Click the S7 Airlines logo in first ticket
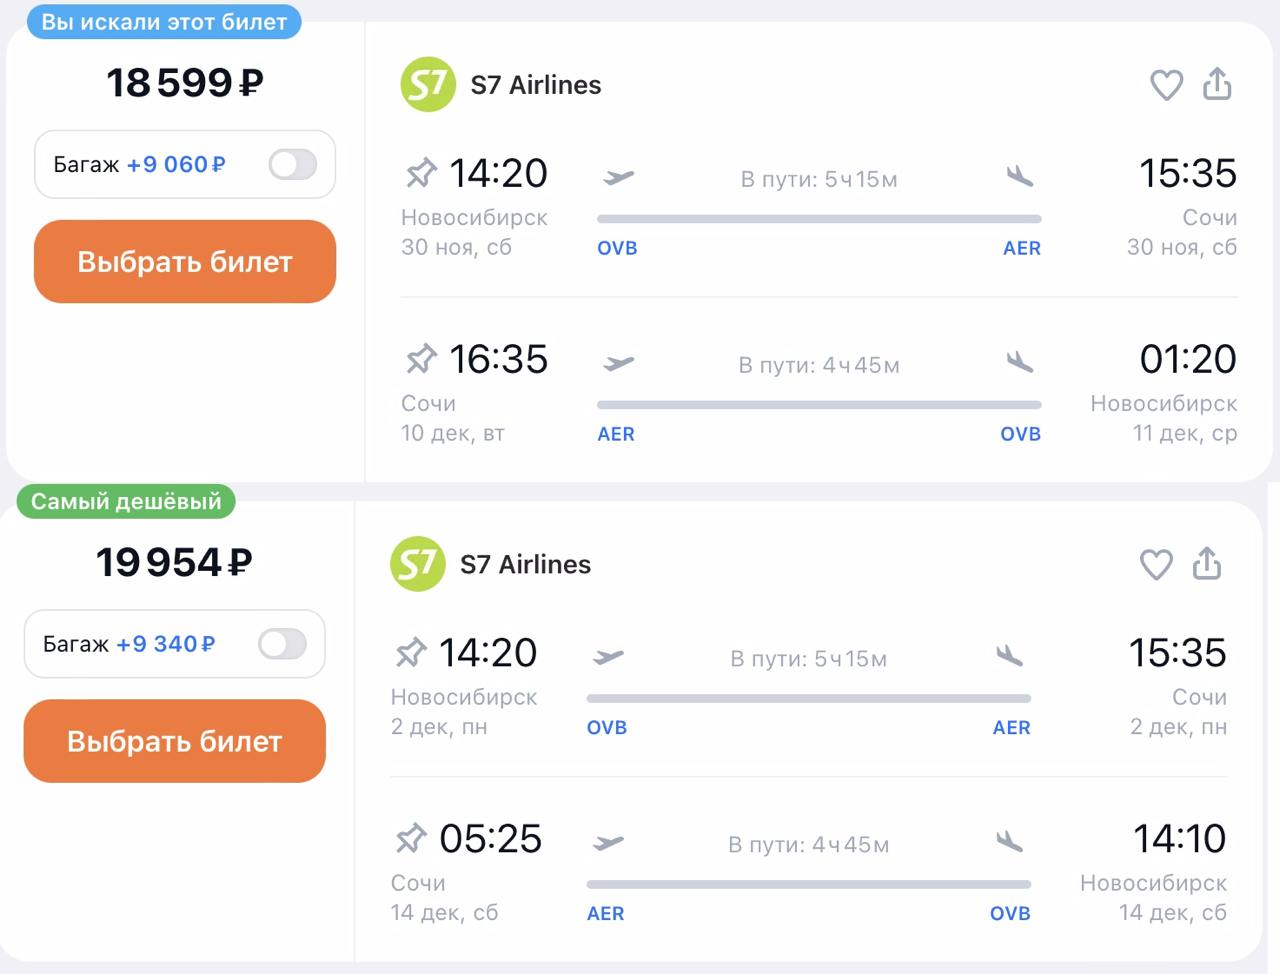1280x974 pixels. 428,85
